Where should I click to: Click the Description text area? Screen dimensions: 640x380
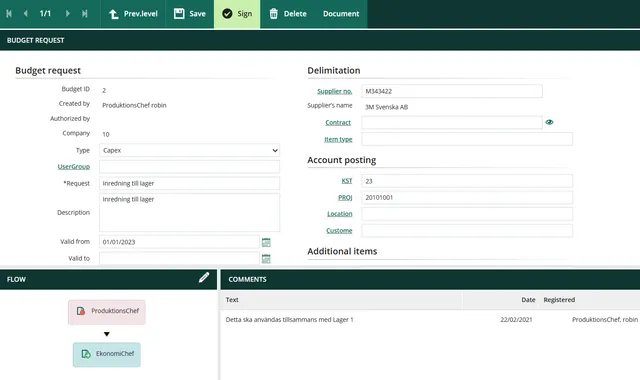tap(189, 212)
